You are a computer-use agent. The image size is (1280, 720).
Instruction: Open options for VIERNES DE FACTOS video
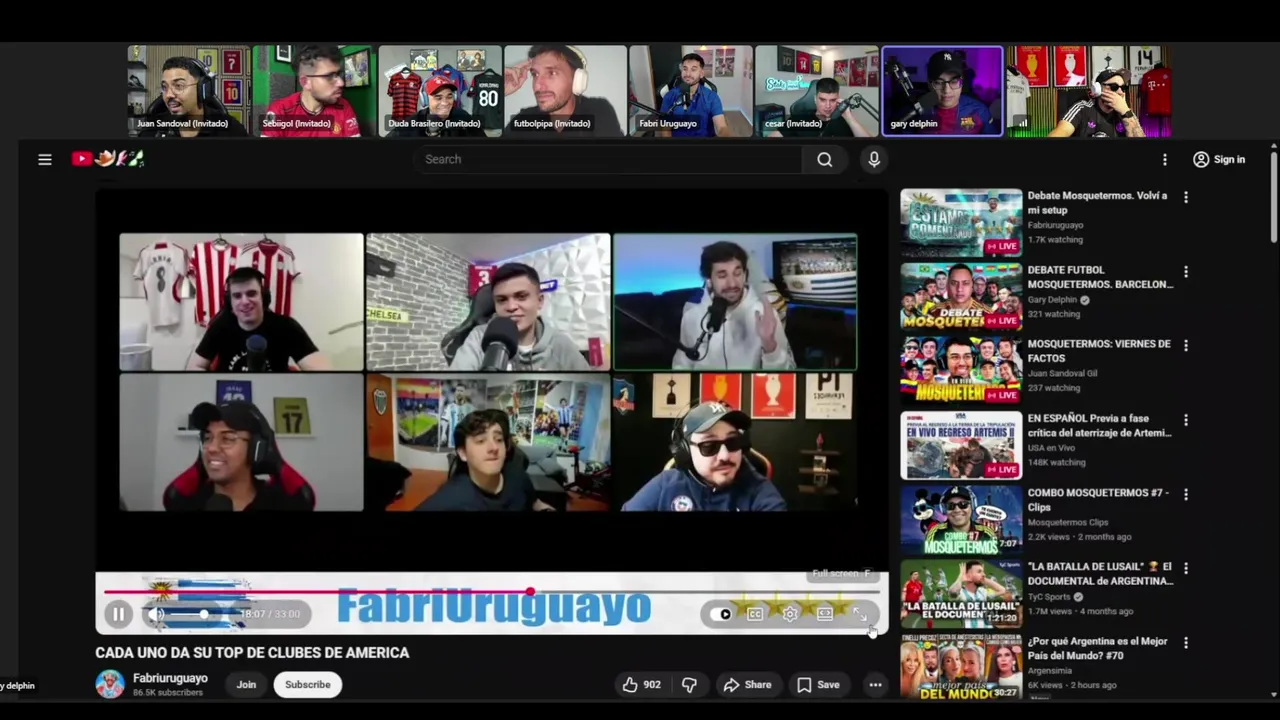tap(1186, 346)
